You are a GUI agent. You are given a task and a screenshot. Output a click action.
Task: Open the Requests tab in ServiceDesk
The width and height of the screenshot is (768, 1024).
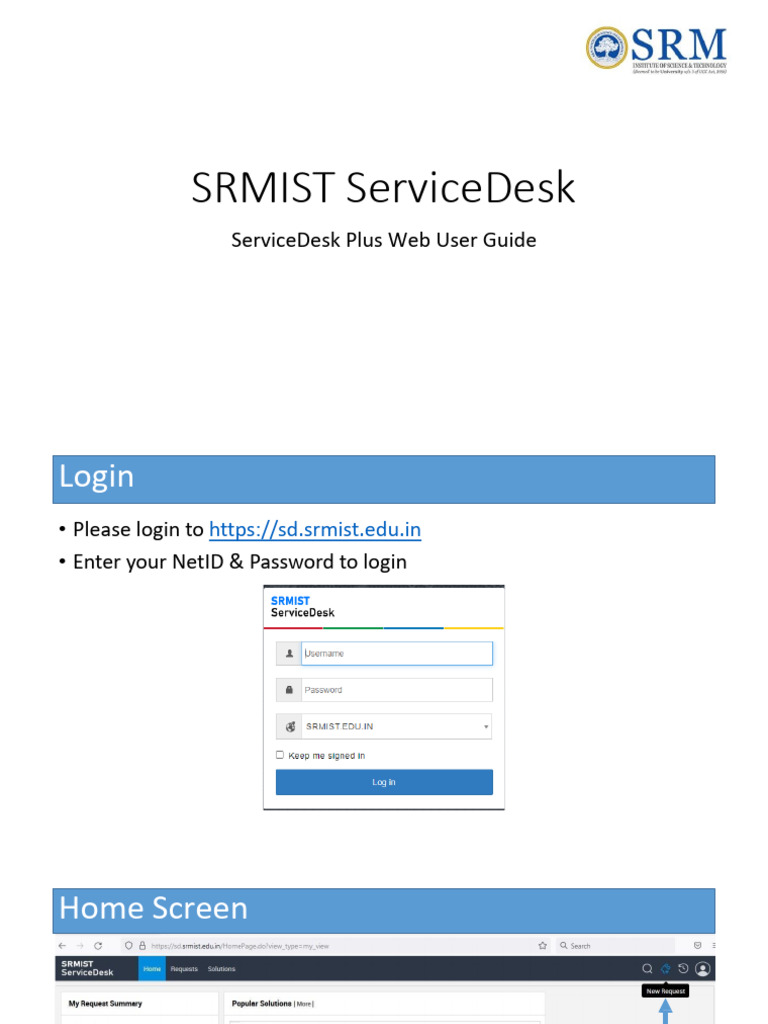tap(184, 968)
